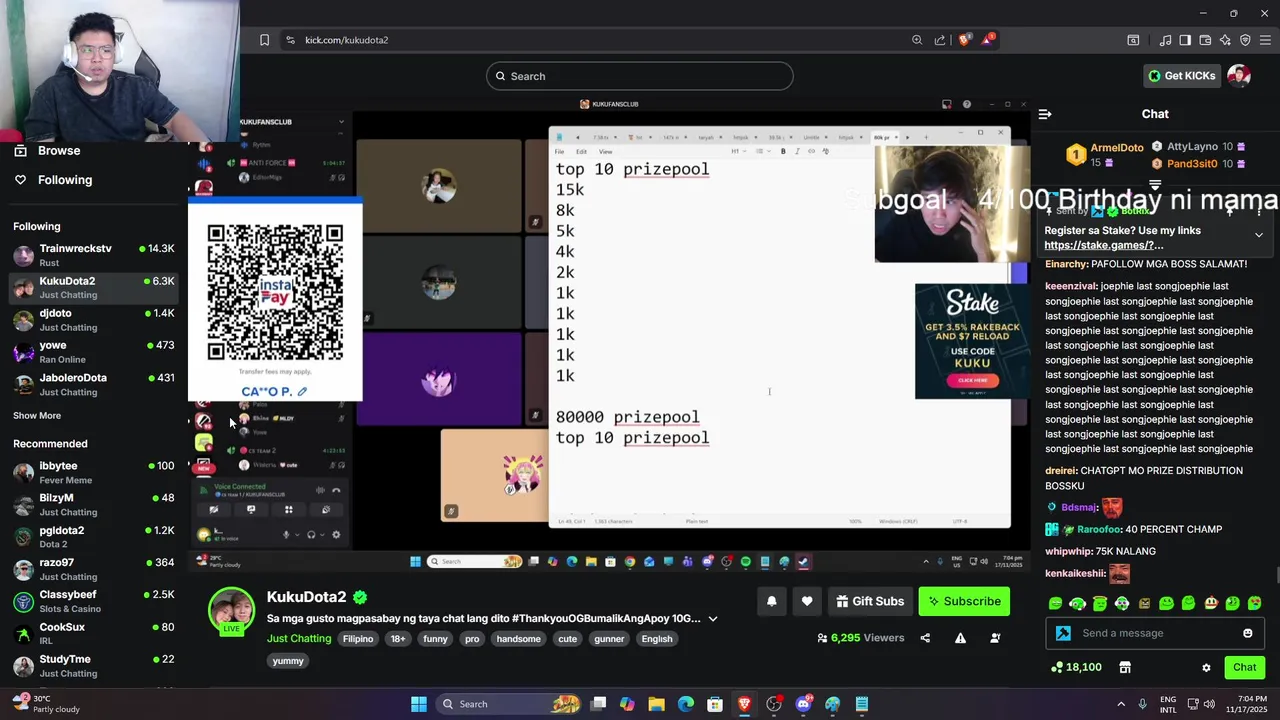
Task: Click share page icon in address bar
Action: (x=940, y=40)
